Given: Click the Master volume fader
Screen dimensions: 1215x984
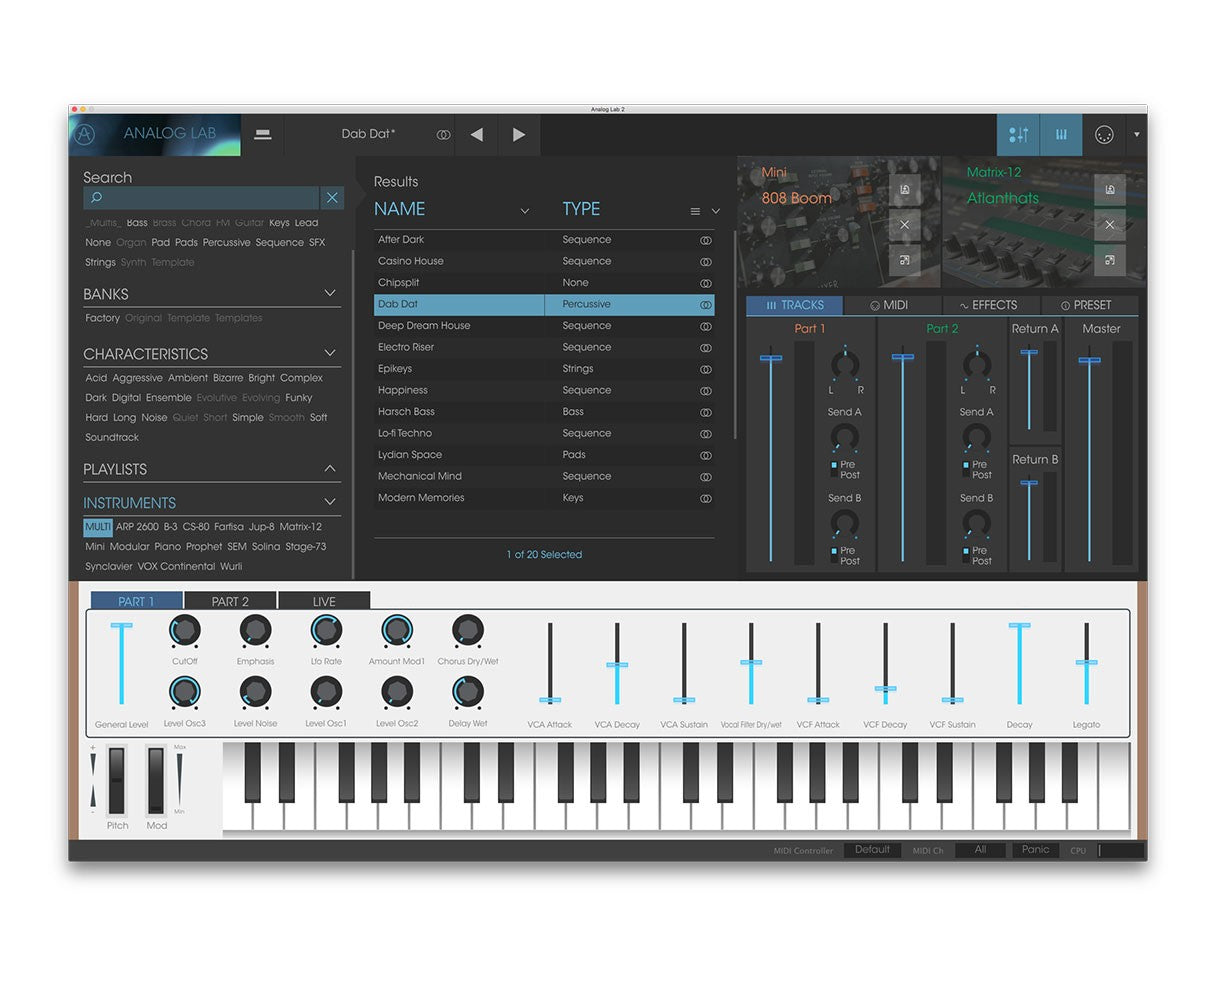Looking at the screenshot, I should click(x=1090, y=360).
